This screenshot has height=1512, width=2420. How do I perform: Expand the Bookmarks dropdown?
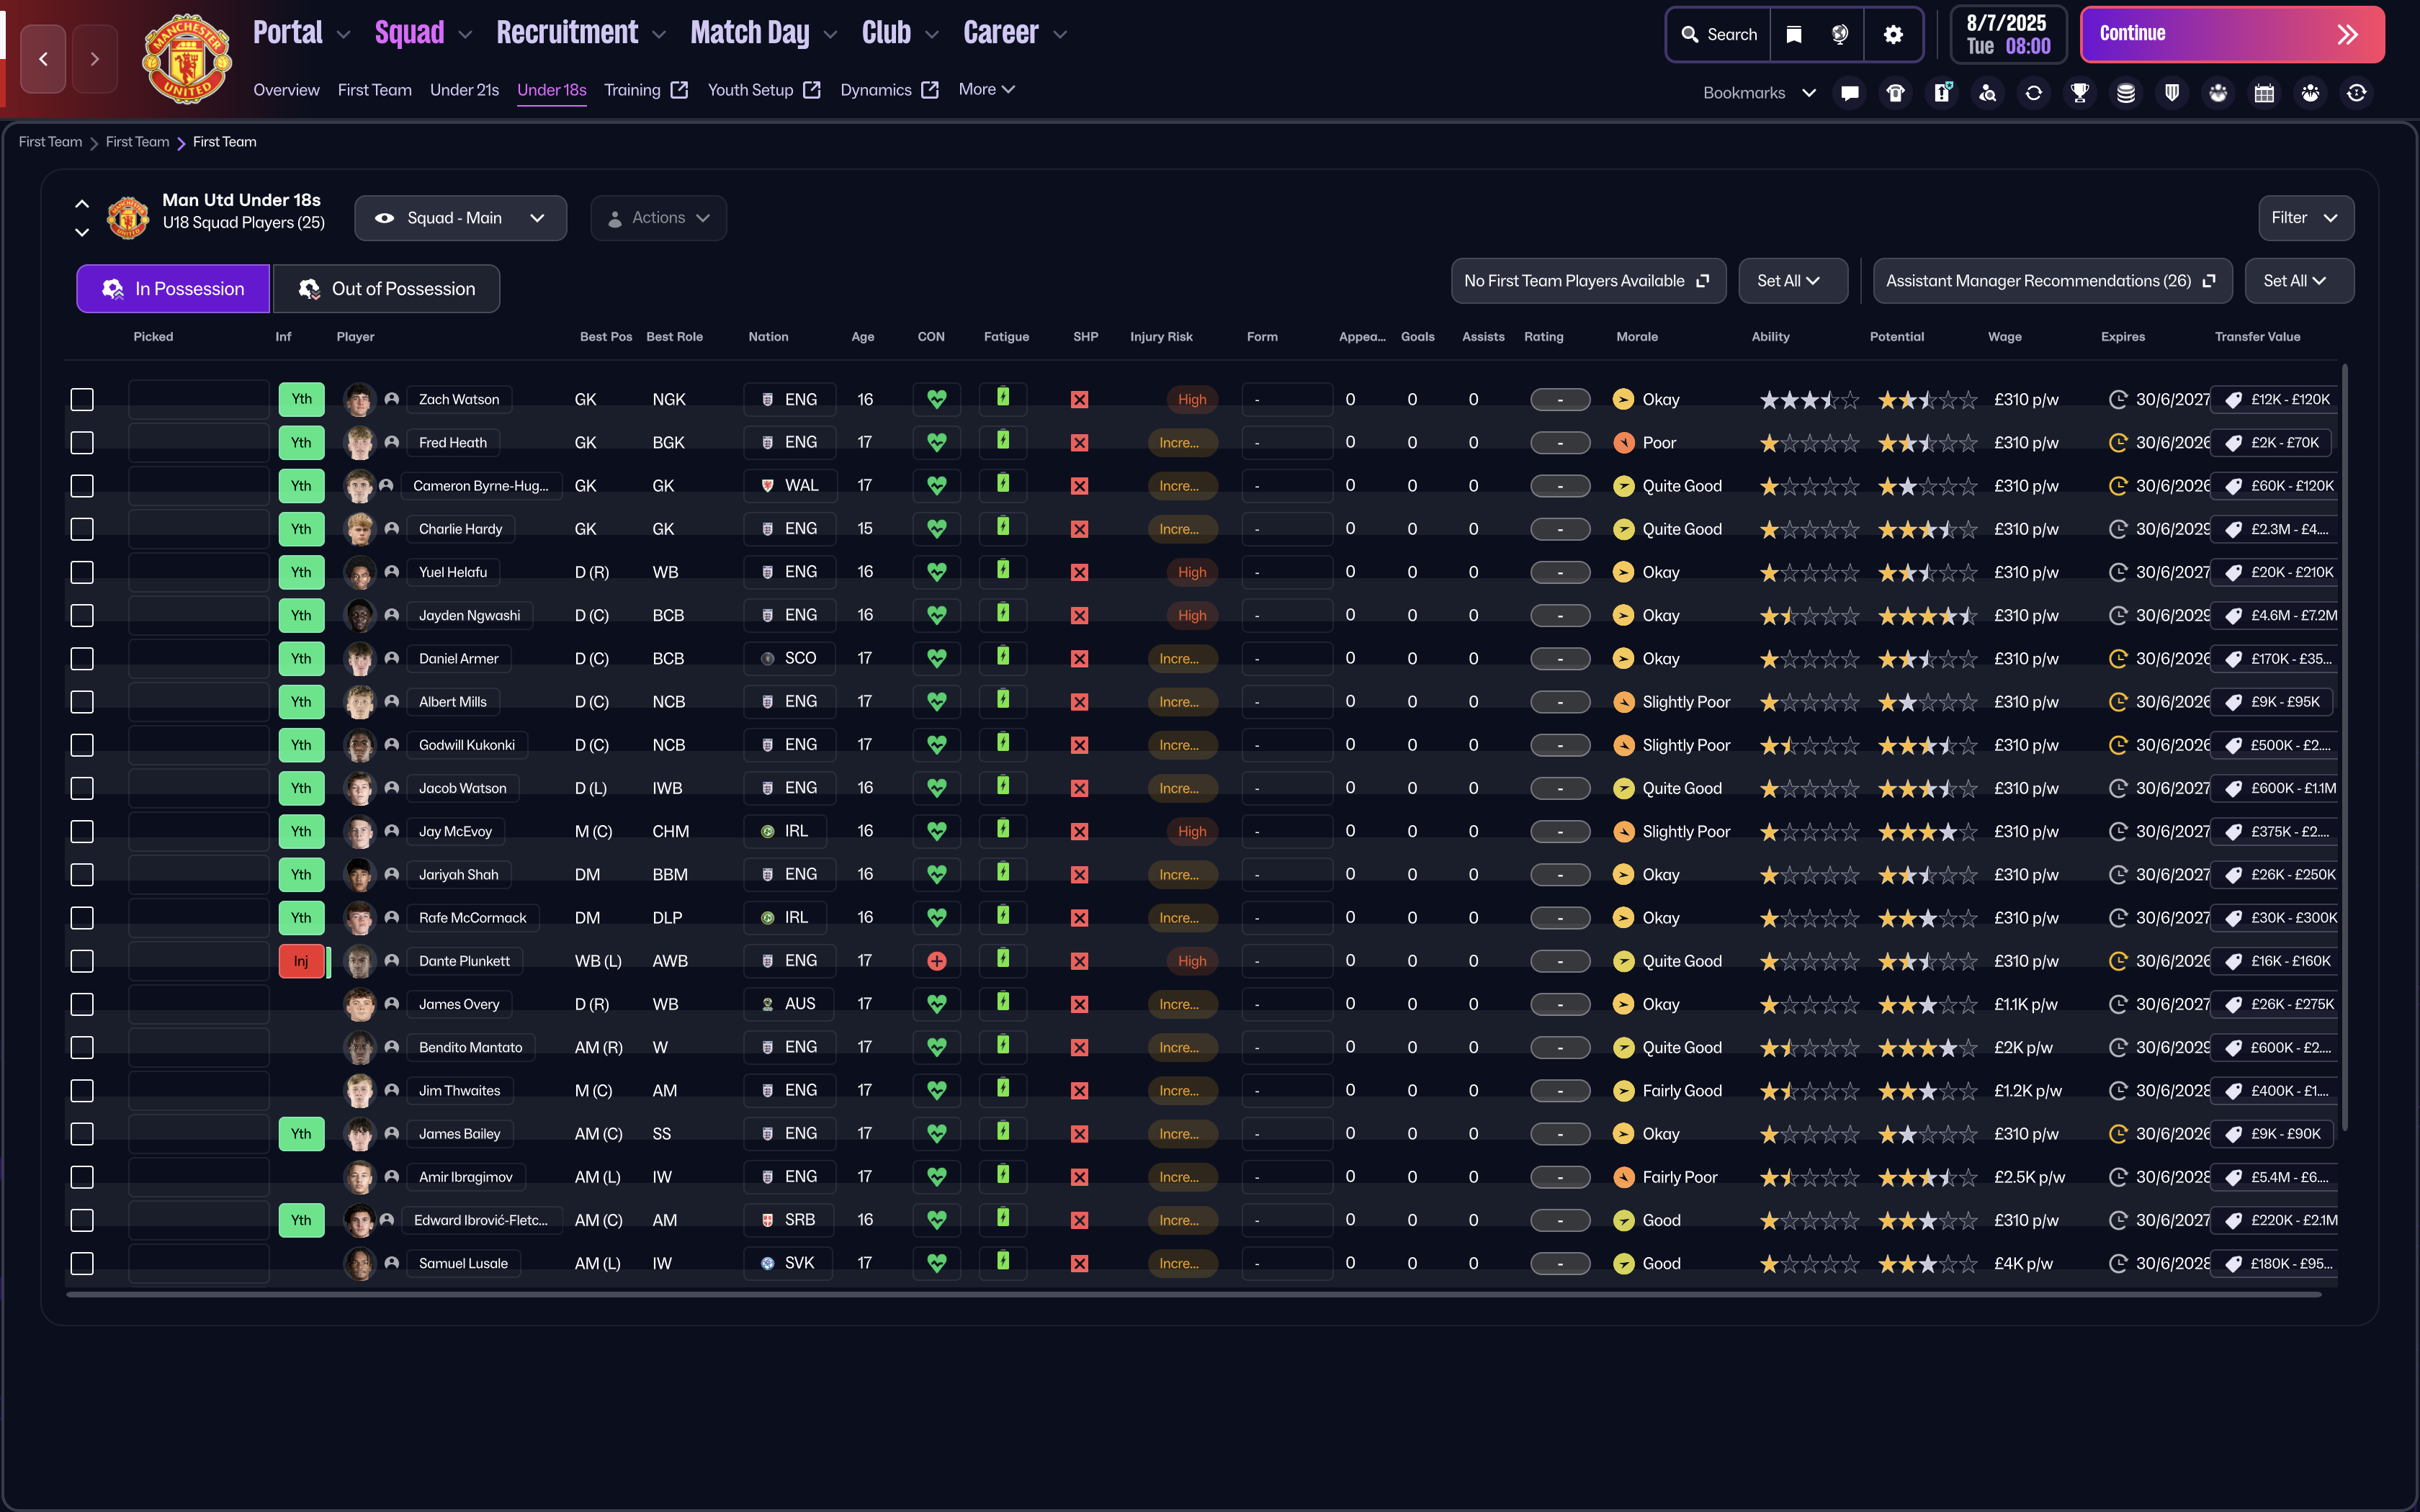[x=1759, y=93]
